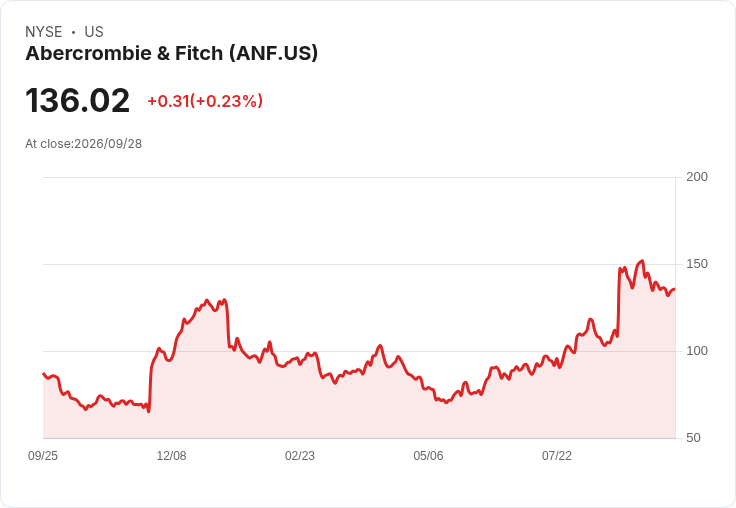This screenshot has height=508, width=736.
Task: Click the 02/23 x-axis date label
Action: pos(300,455)
